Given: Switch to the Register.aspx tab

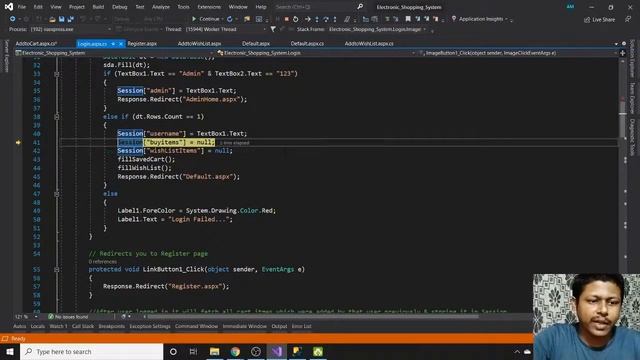Looking at the screenshot, I should click(142, 43).
